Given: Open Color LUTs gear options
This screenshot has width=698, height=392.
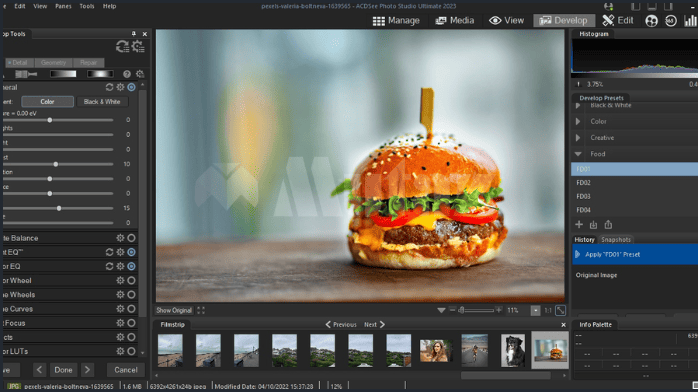Looking at the screenshot, I should tap(120, 351).
